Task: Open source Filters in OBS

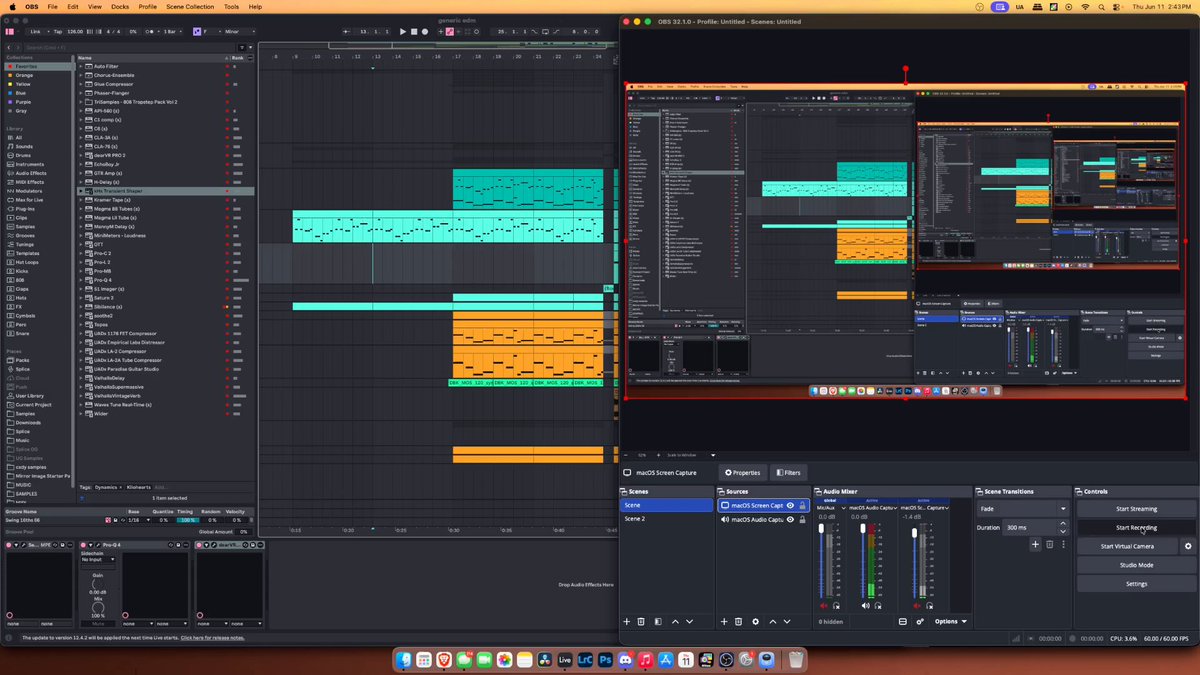Action: pos(787,472)
